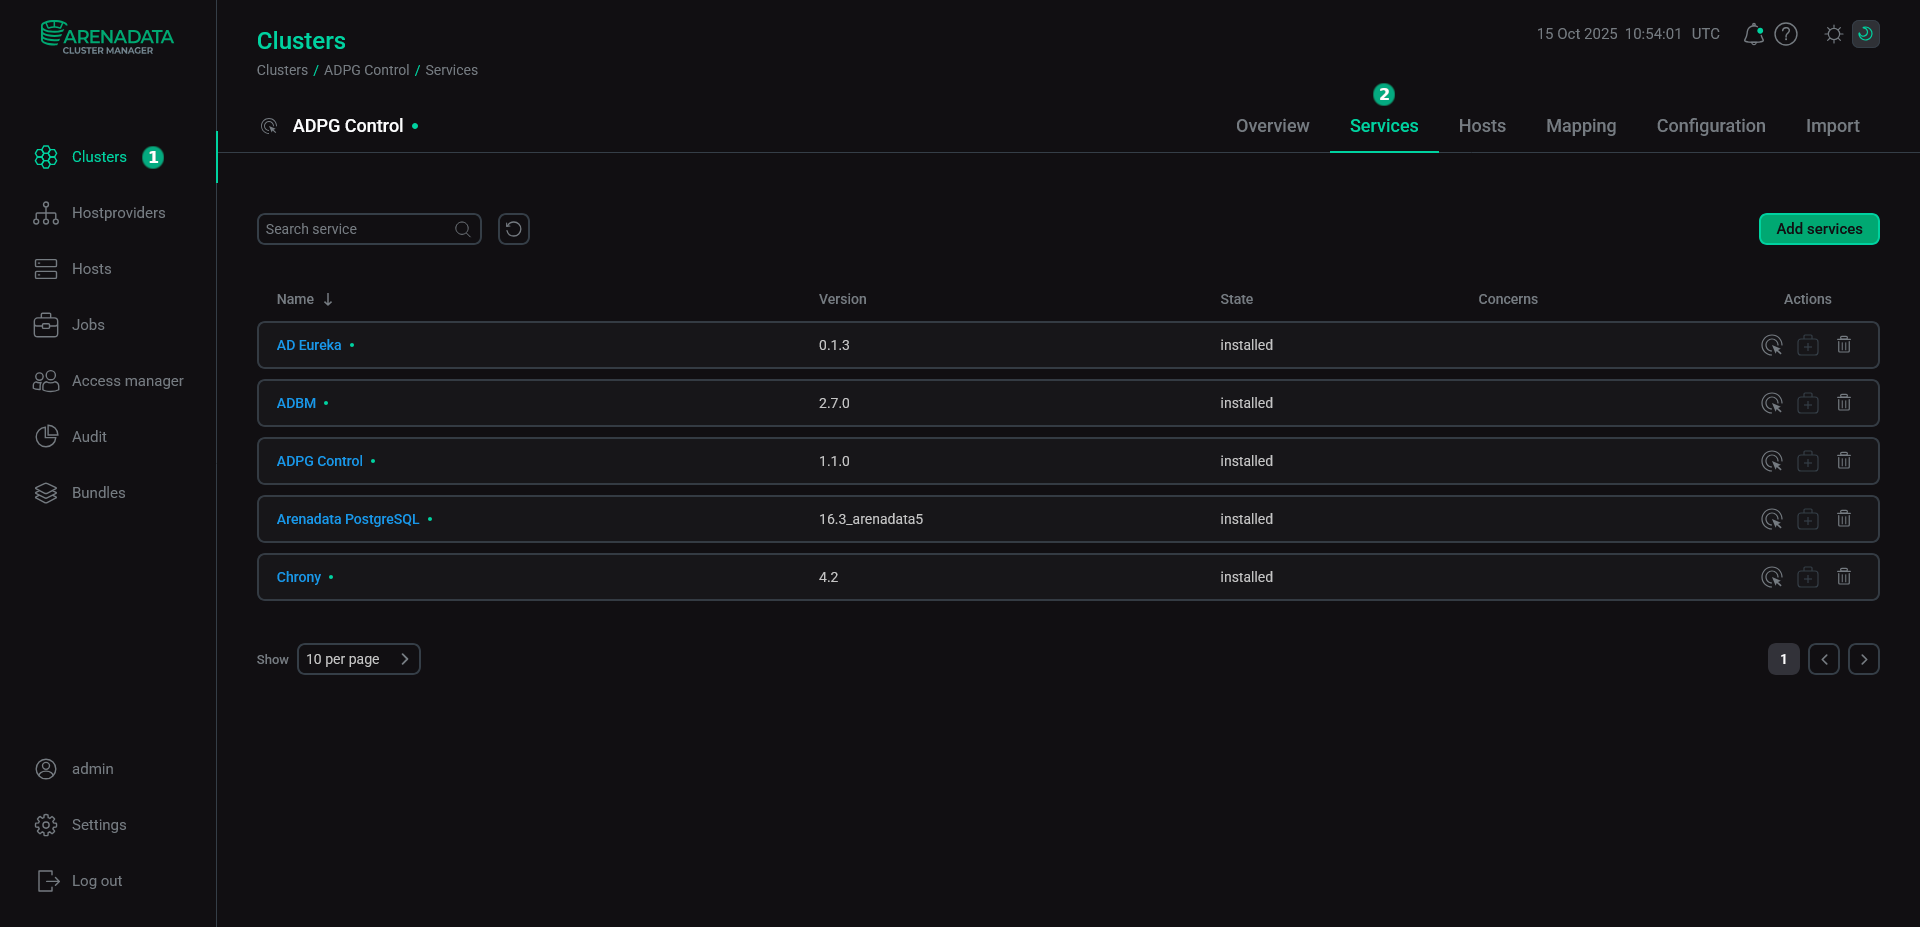Toggle maintenance mode for AD Eureka service
The width and height of the screenshot is (1920, 927).
pyautogui.click(x=1808, y=344)
